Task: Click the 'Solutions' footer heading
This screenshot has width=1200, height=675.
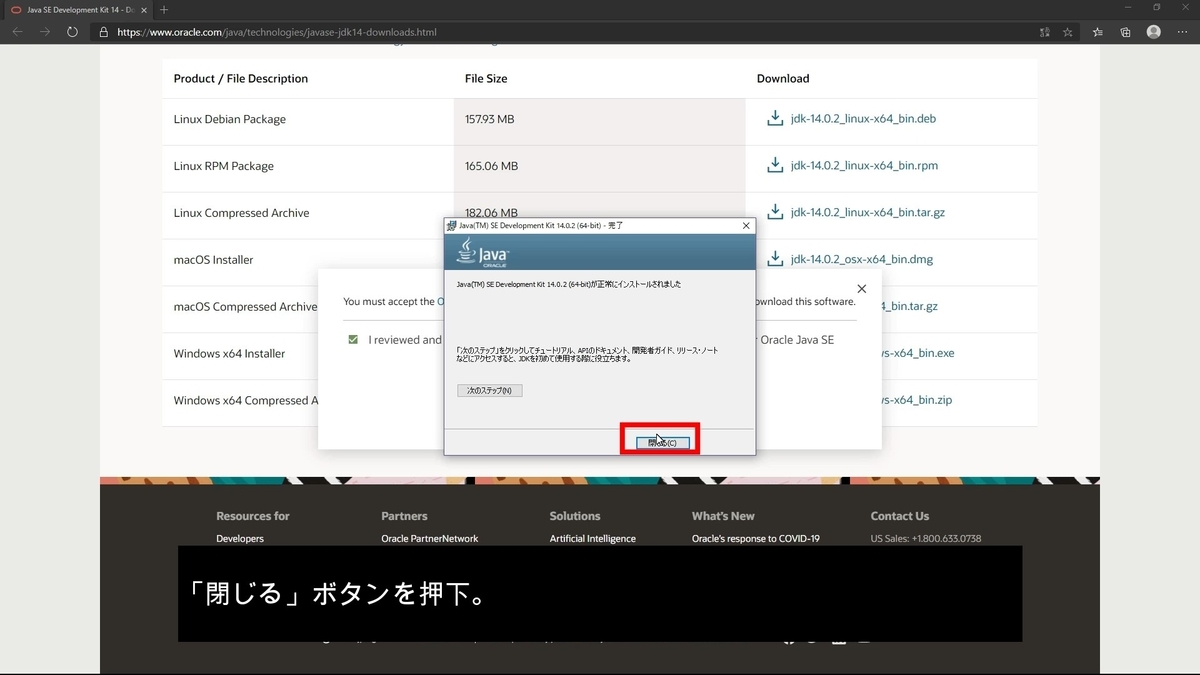Action: [575, 516]
